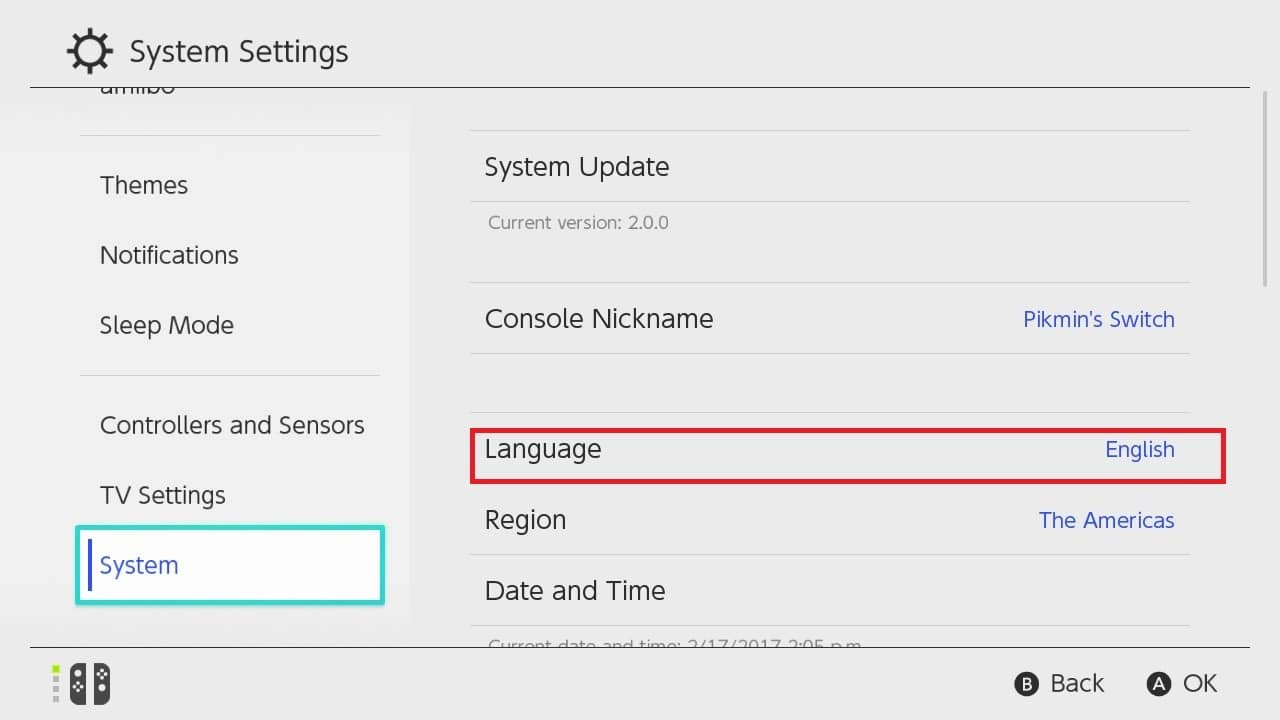This screenshot has width=1280, height=720.
Task: Open the amiibo settings section
Action: [x=137, y=88]
